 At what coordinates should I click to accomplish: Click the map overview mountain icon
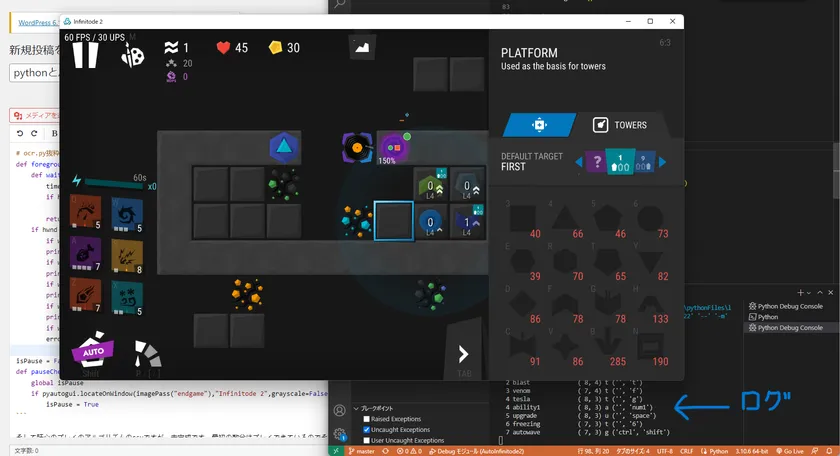[x=363, y=48]
